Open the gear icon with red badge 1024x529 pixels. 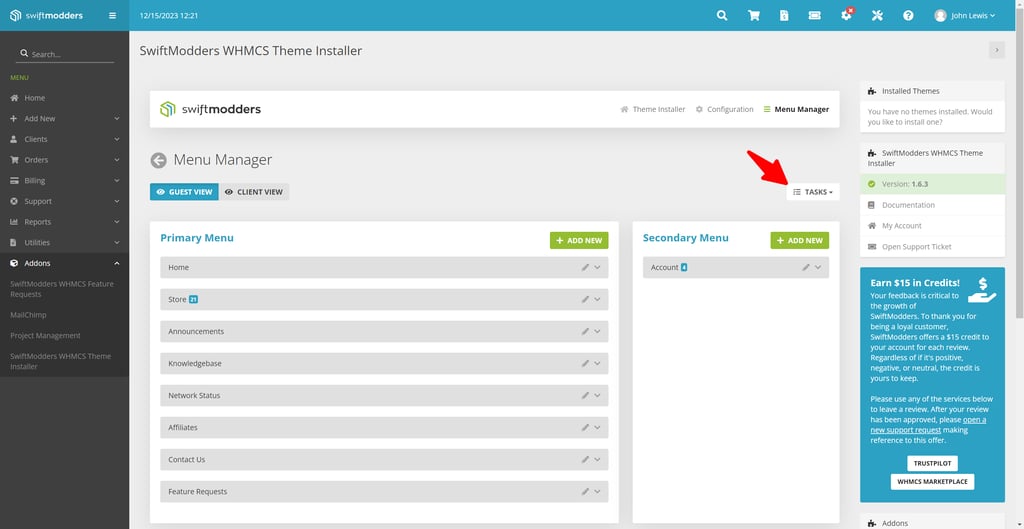tap(846, 15)
